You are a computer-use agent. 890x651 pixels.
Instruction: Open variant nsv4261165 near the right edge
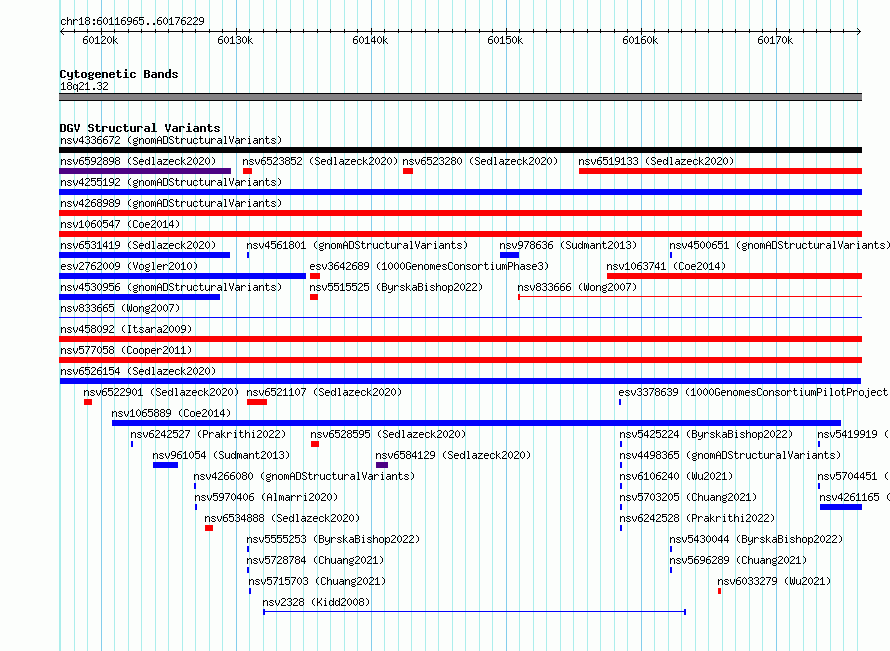tap(854, 497)
